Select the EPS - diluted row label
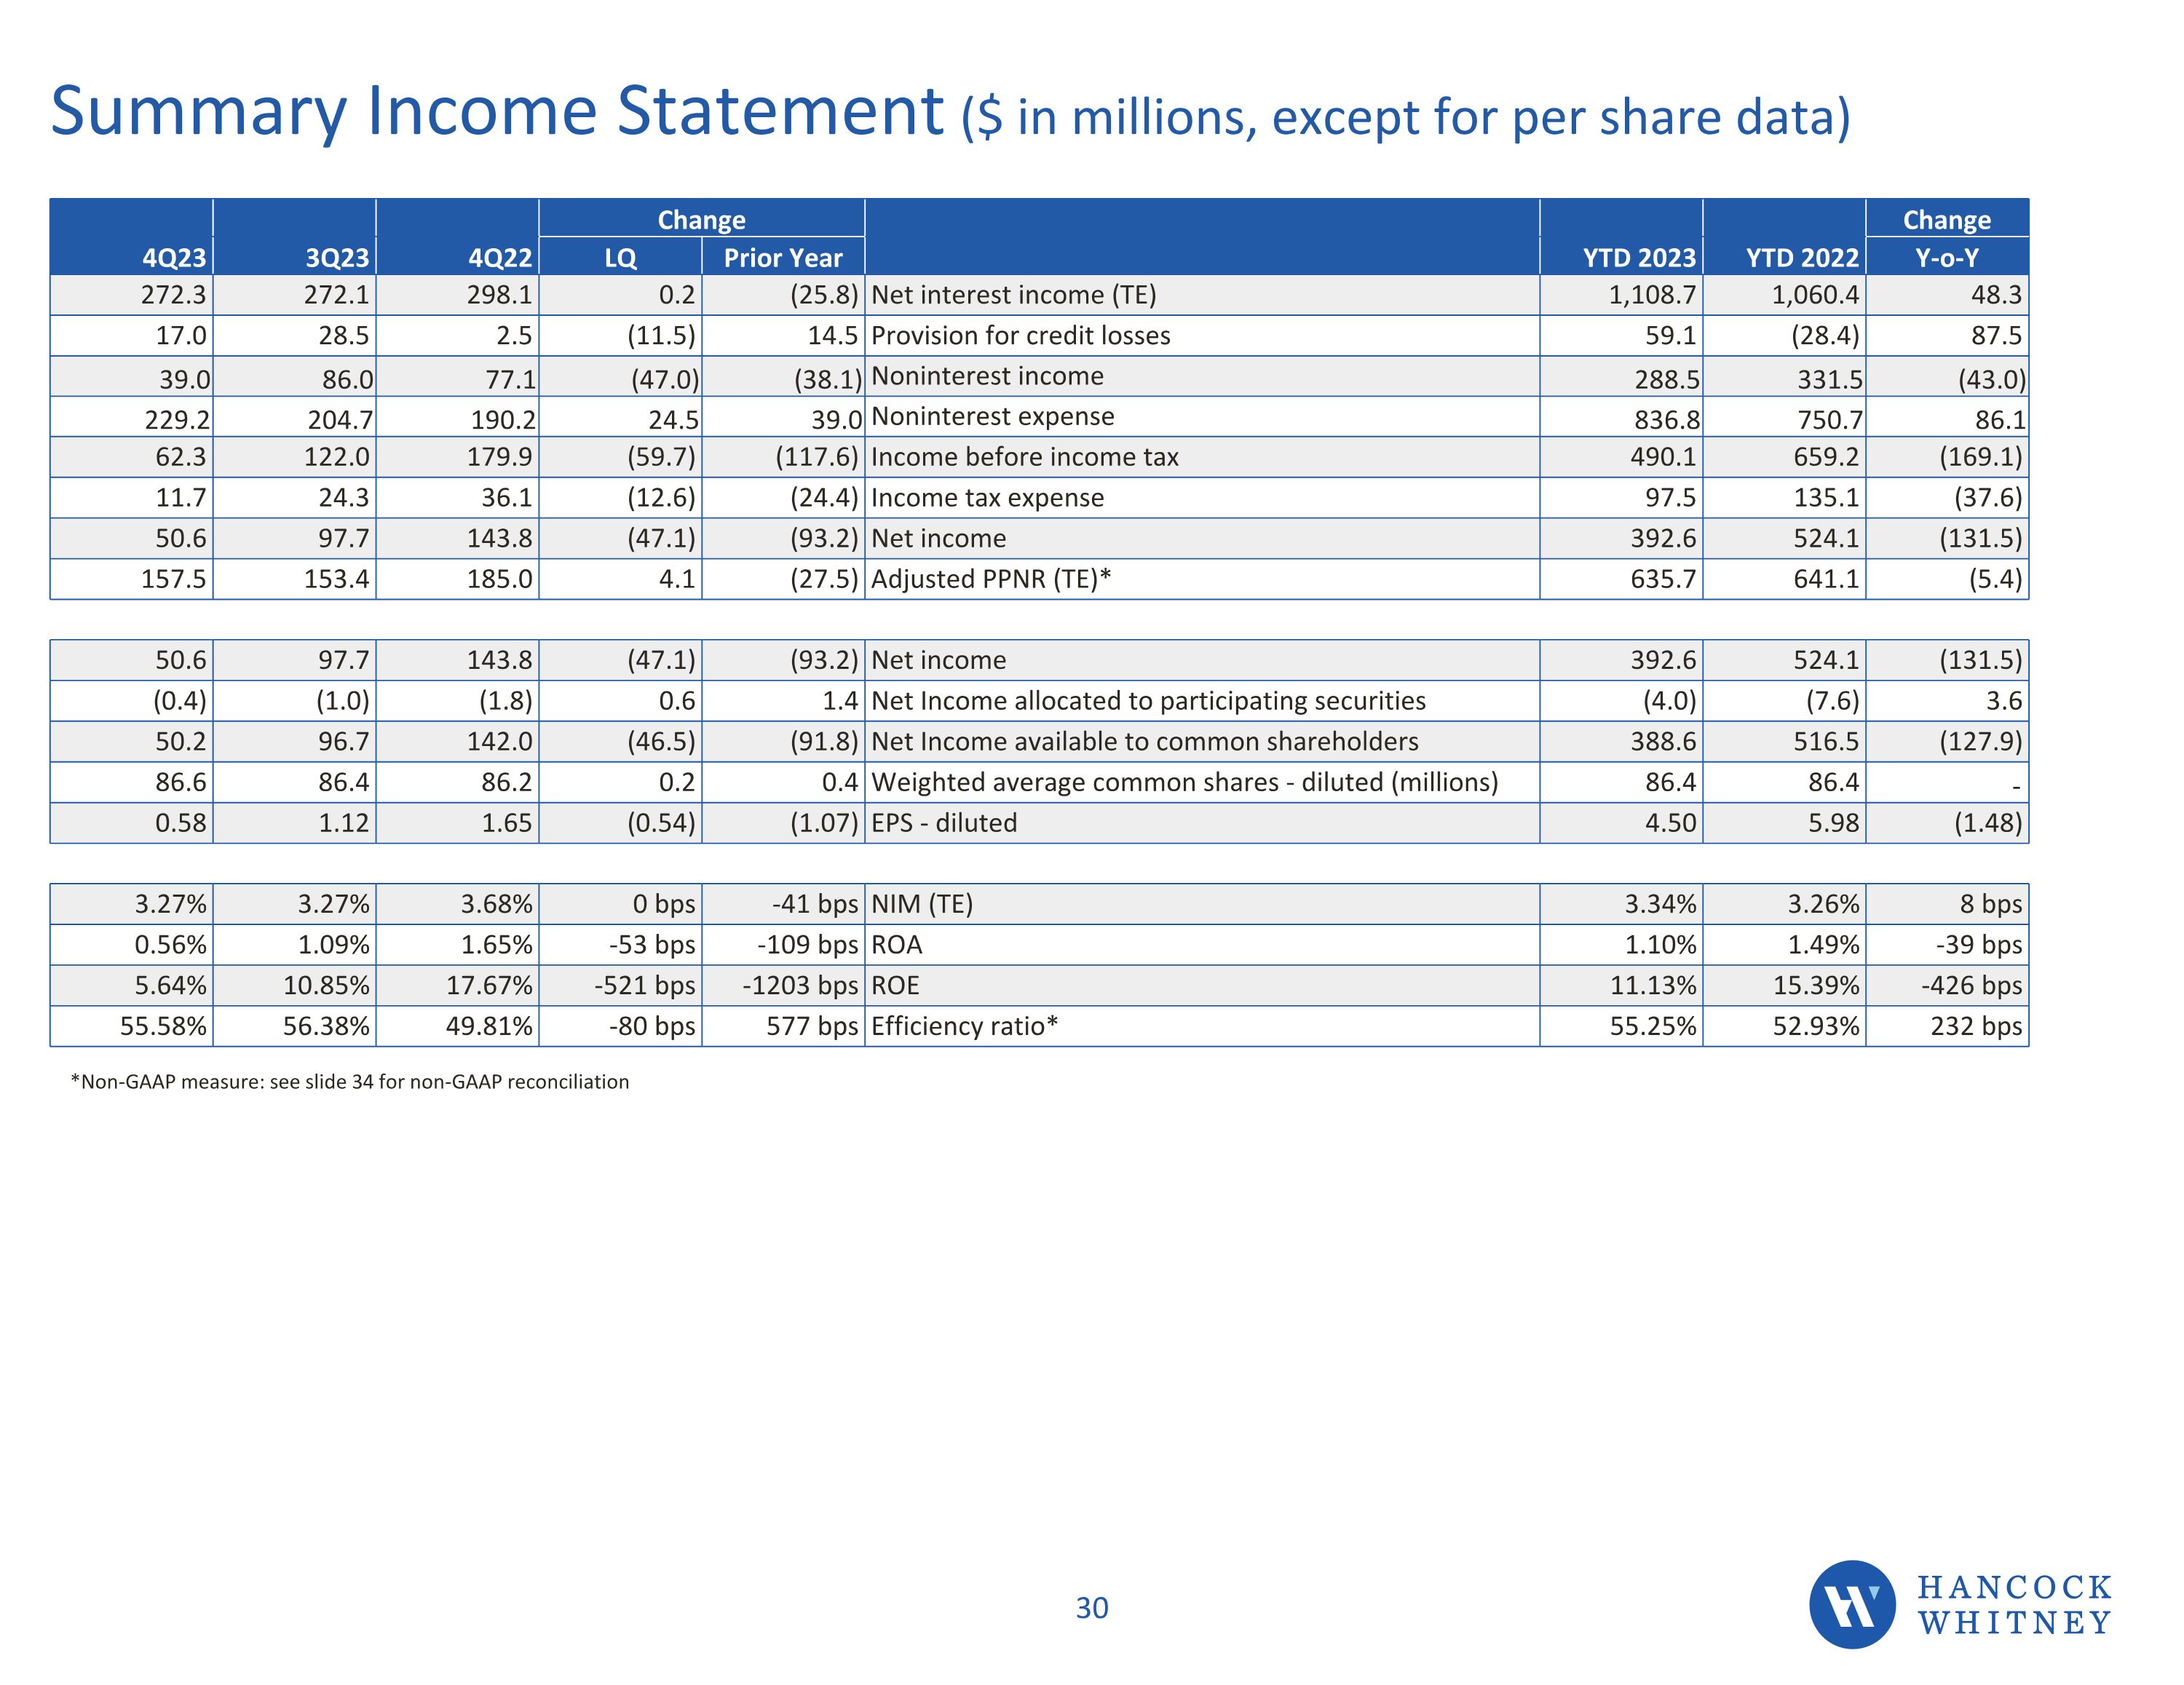This screenshot has width=2184, height=1685. [944, 823]
